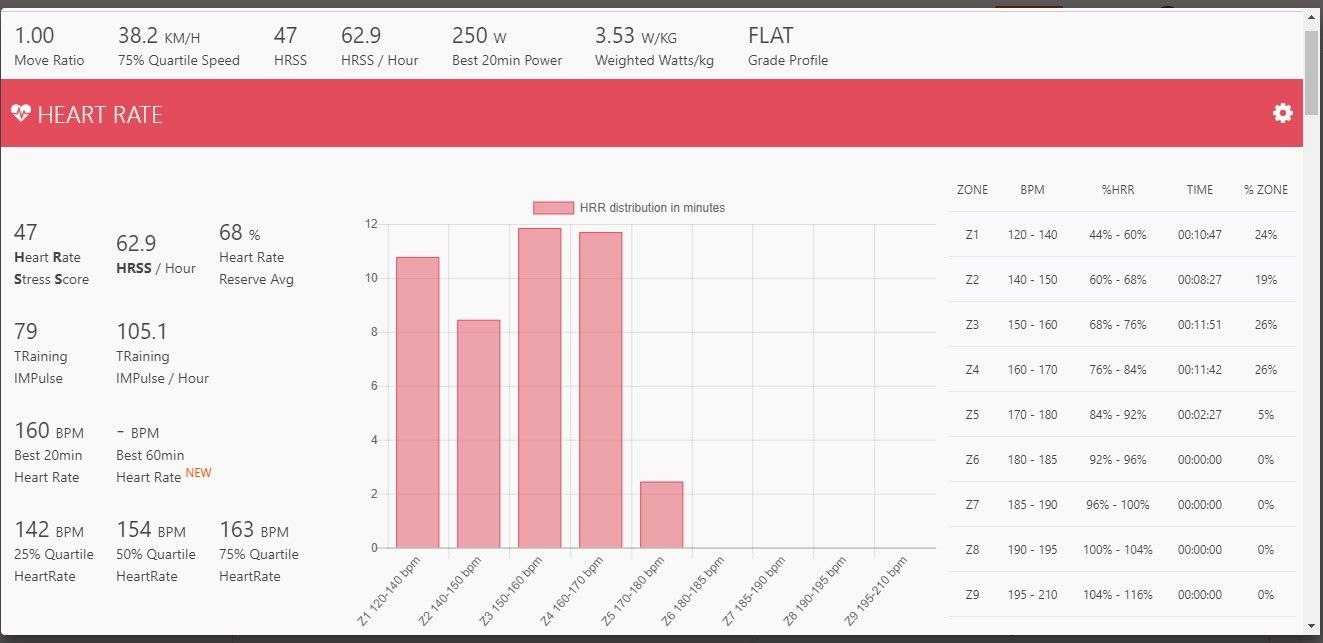Toggle HRR distribution legend swatch
This screenshot has width=1323, height=643.
point(553,208)
